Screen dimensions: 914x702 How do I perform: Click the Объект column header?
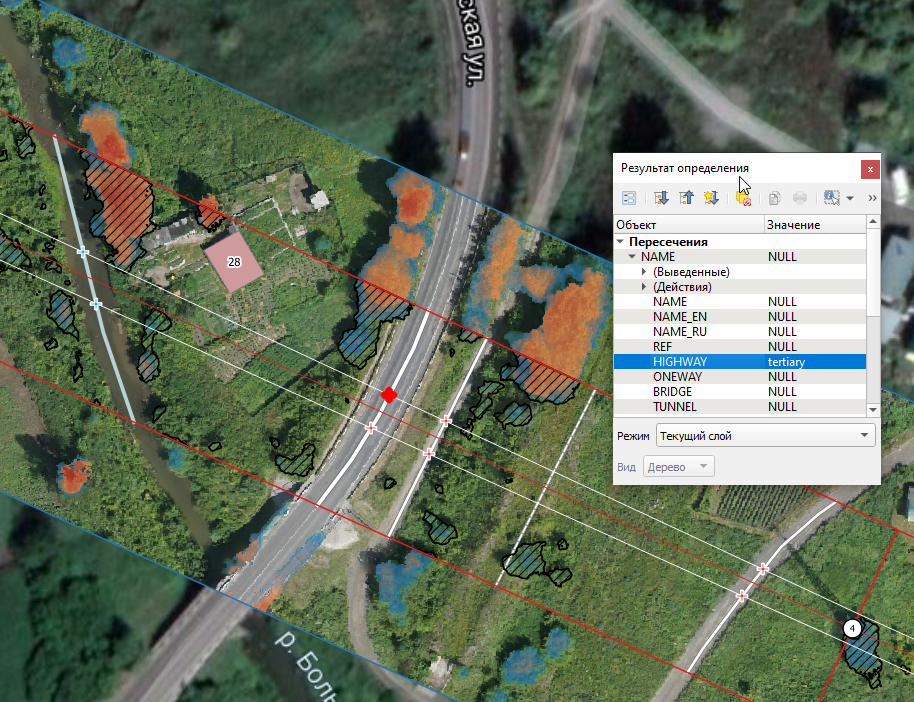[x=688, y=225]
